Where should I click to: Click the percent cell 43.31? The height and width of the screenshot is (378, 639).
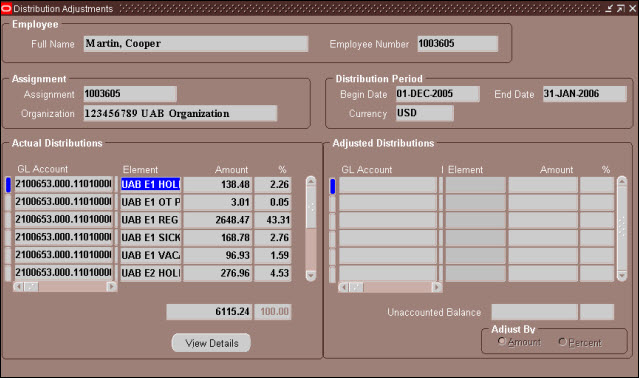pyautogui.click(x=273, y=220)
